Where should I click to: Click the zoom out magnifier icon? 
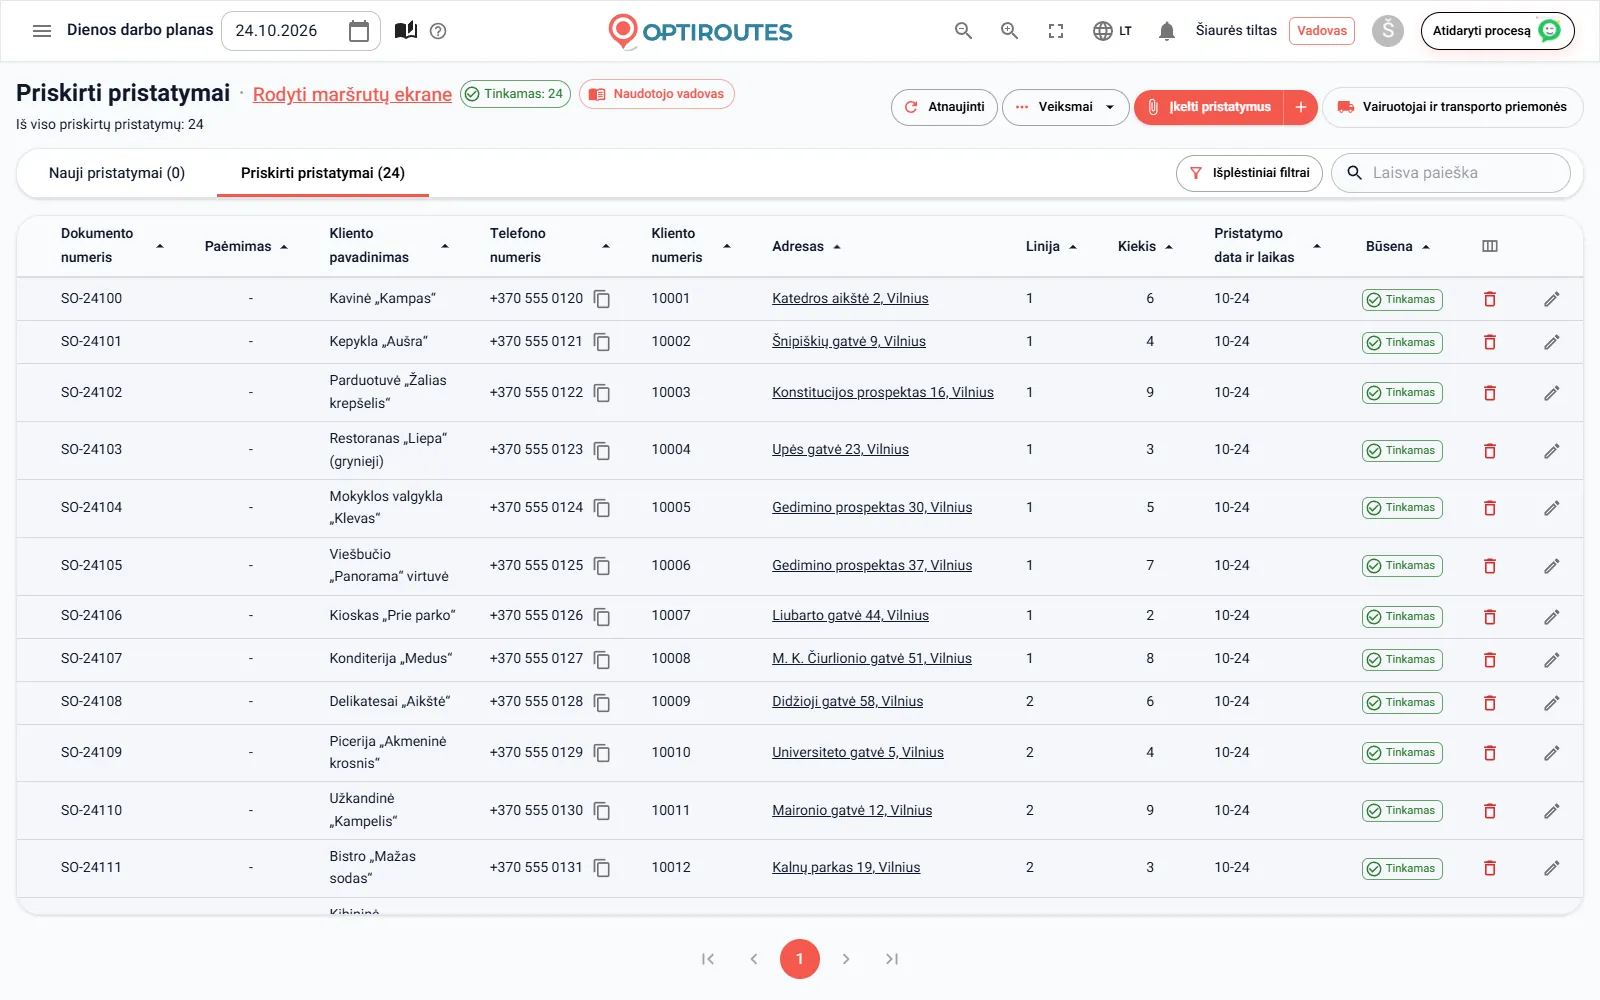[x=963, y=31]
